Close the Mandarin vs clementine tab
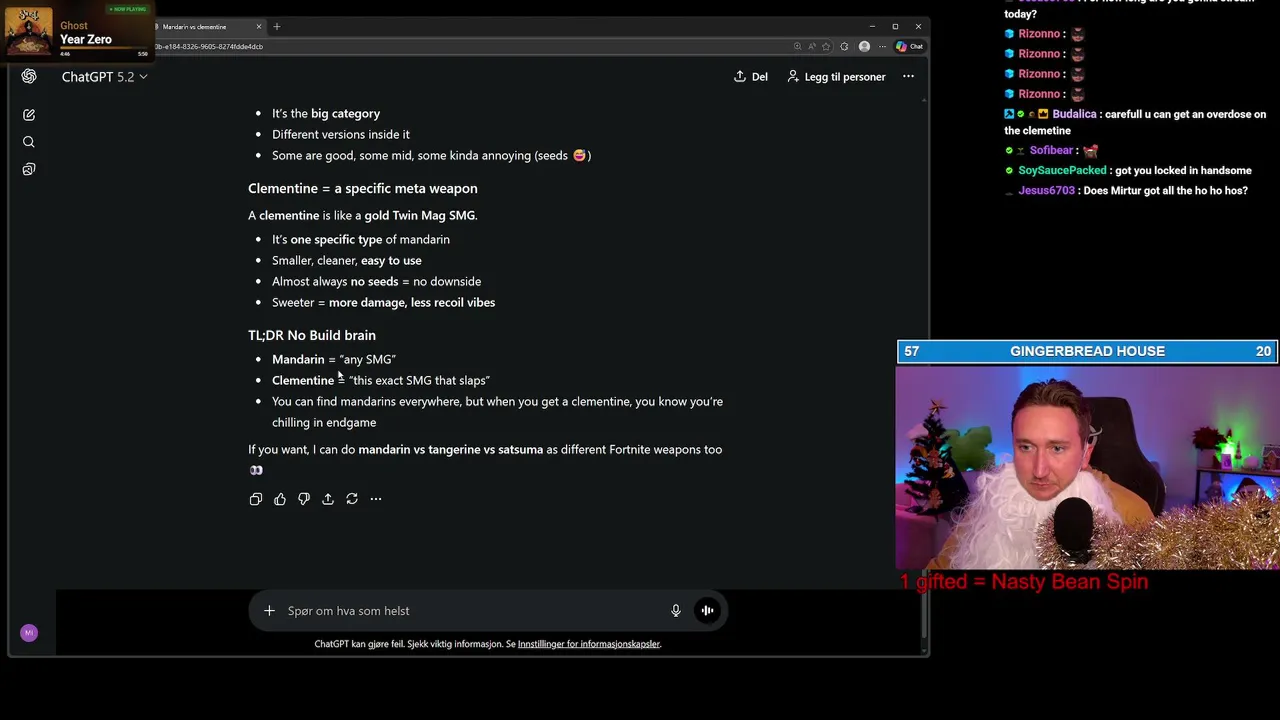This screenshot has width=1280, height=720. click(x=259, y=27)
